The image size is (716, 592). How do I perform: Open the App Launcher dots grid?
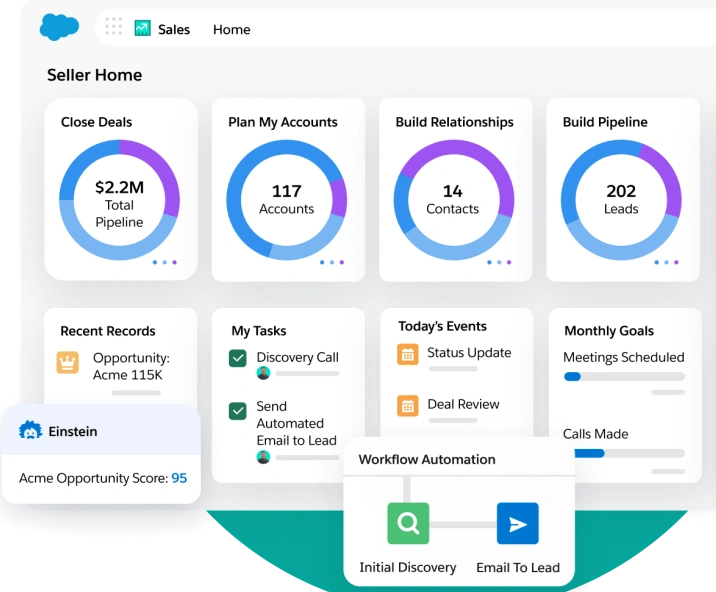click(x=114, y=26)
